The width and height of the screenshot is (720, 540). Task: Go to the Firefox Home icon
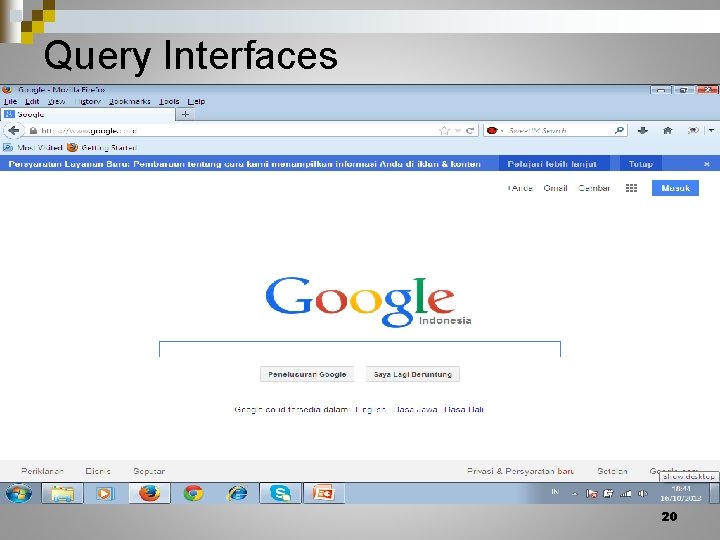[x=668, y=131]
